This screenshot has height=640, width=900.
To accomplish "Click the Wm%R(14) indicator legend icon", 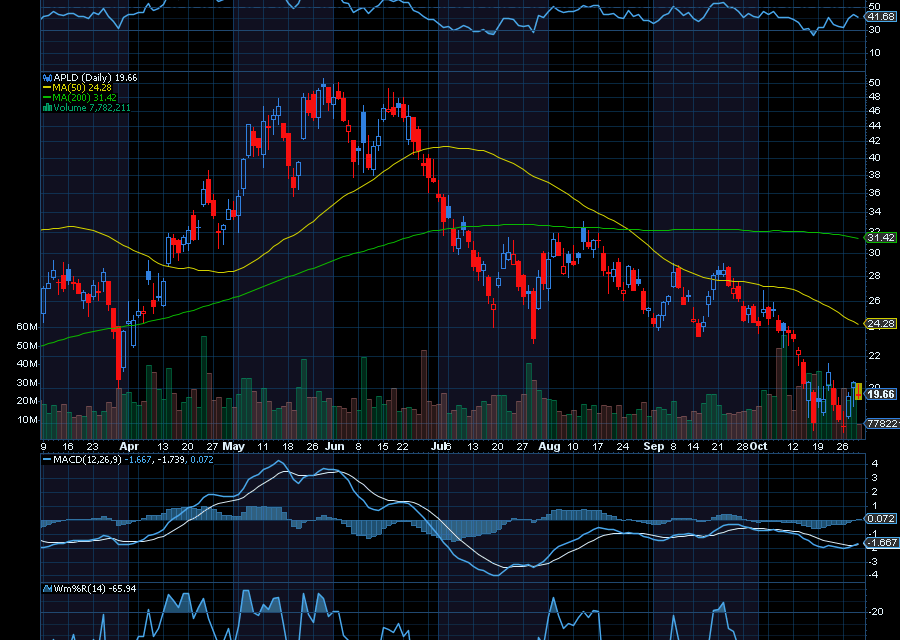I will coord(48,588).
